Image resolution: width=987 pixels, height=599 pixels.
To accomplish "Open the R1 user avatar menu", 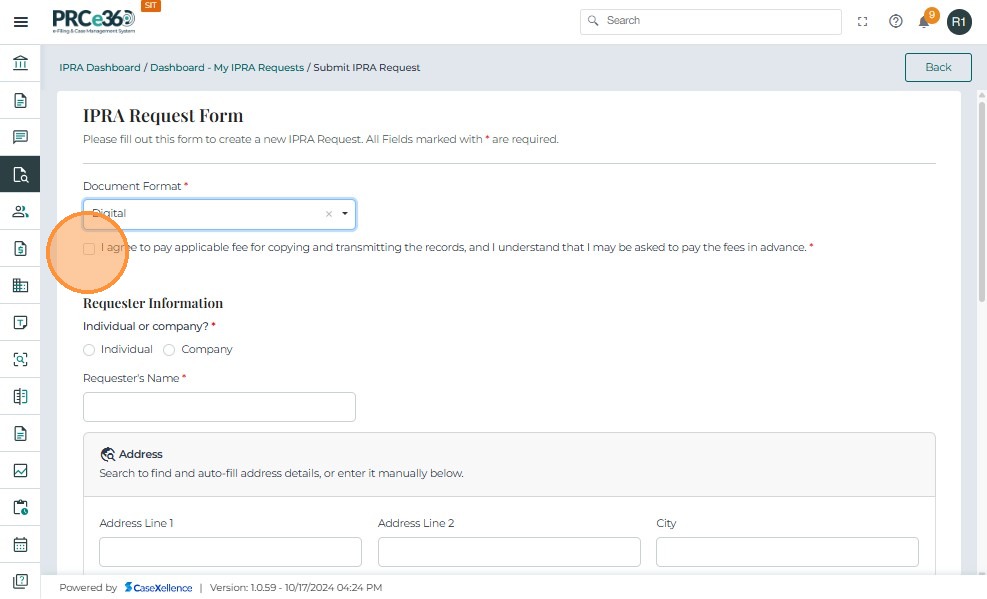I will (x=959, y=22).
